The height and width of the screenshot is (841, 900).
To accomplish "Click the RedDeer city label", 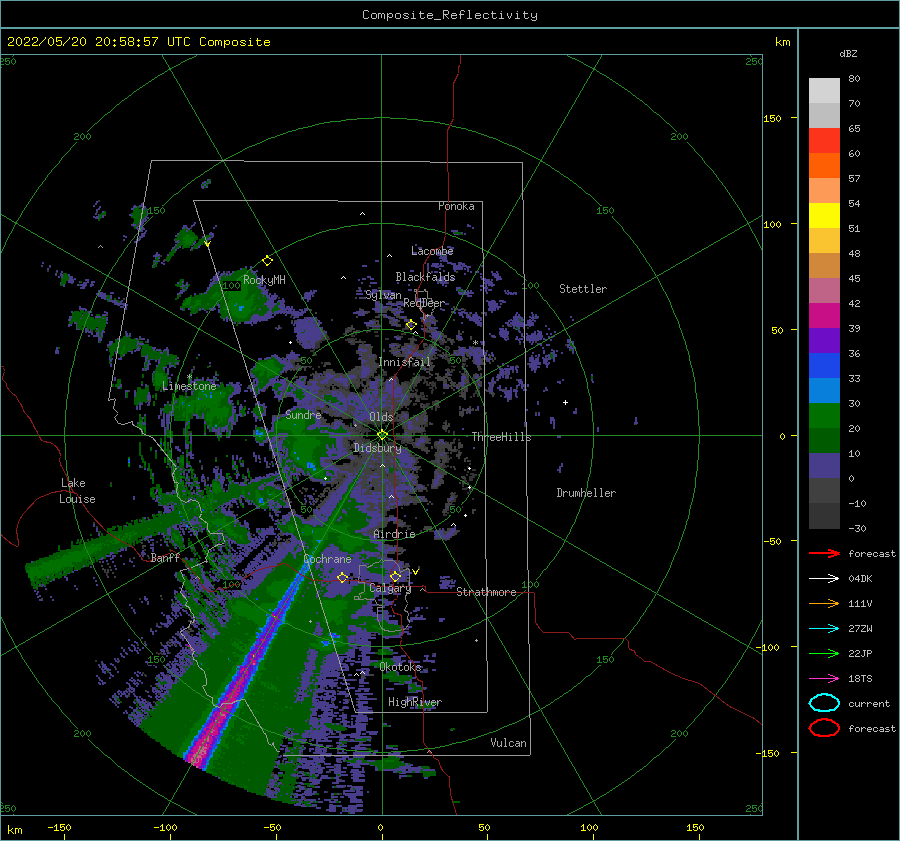I will [x=424, y=303].
